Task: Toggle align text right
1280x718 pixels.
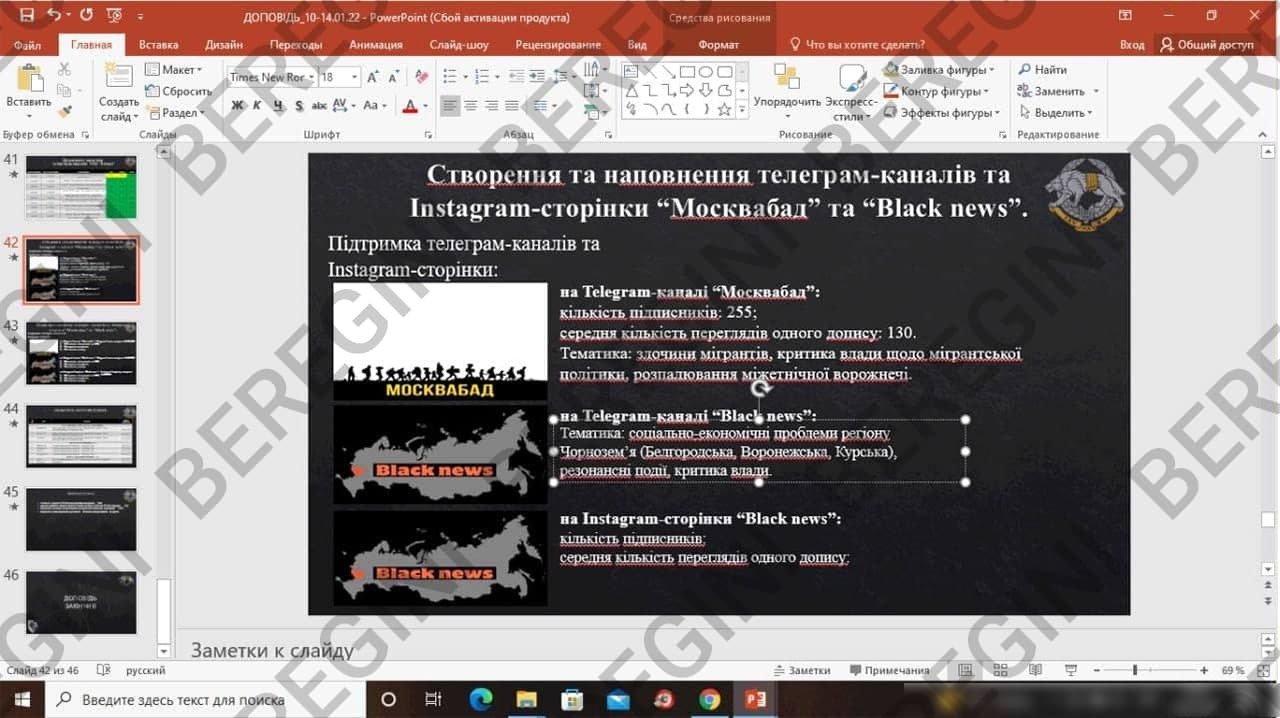Action: tap(491, 105)
